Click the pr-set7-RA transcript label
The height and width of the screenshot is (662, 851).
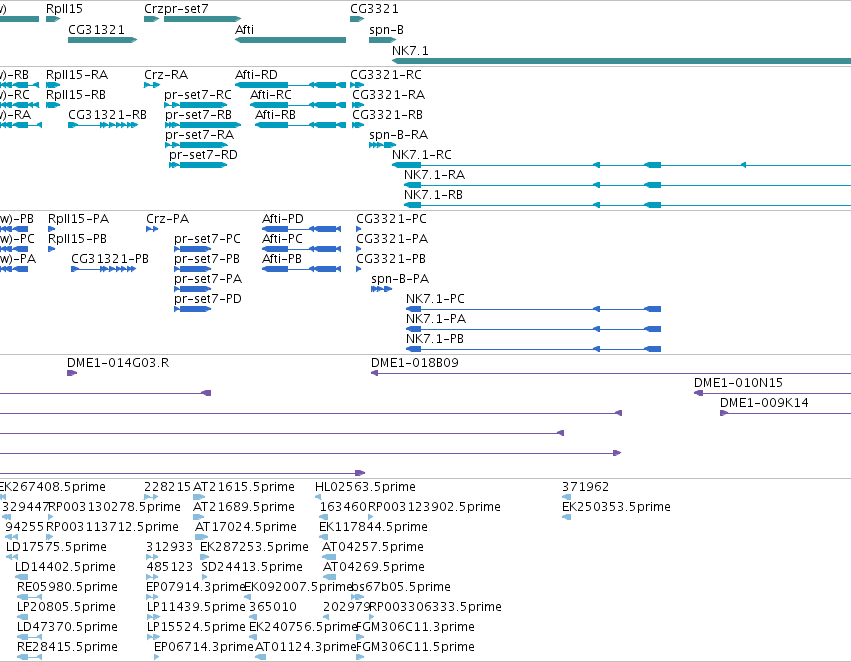[x=200, y=135]
